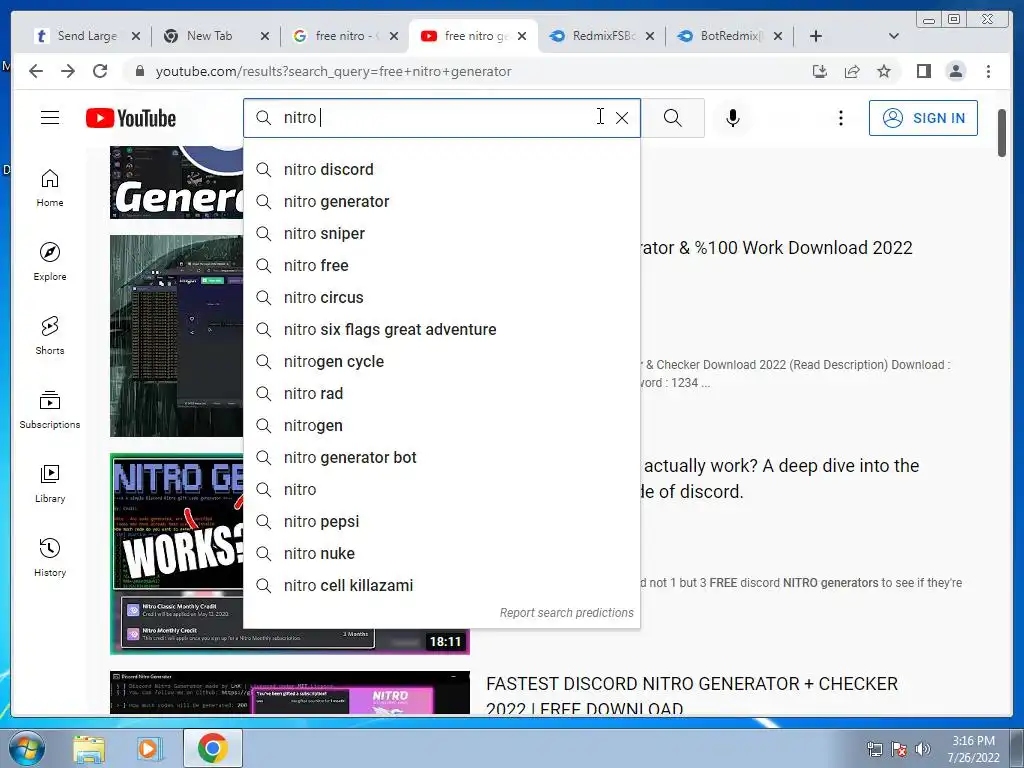This screenshot has height=768, width=1024.
Task: Go back with the browser back arrow
Action: click(36, 71)
